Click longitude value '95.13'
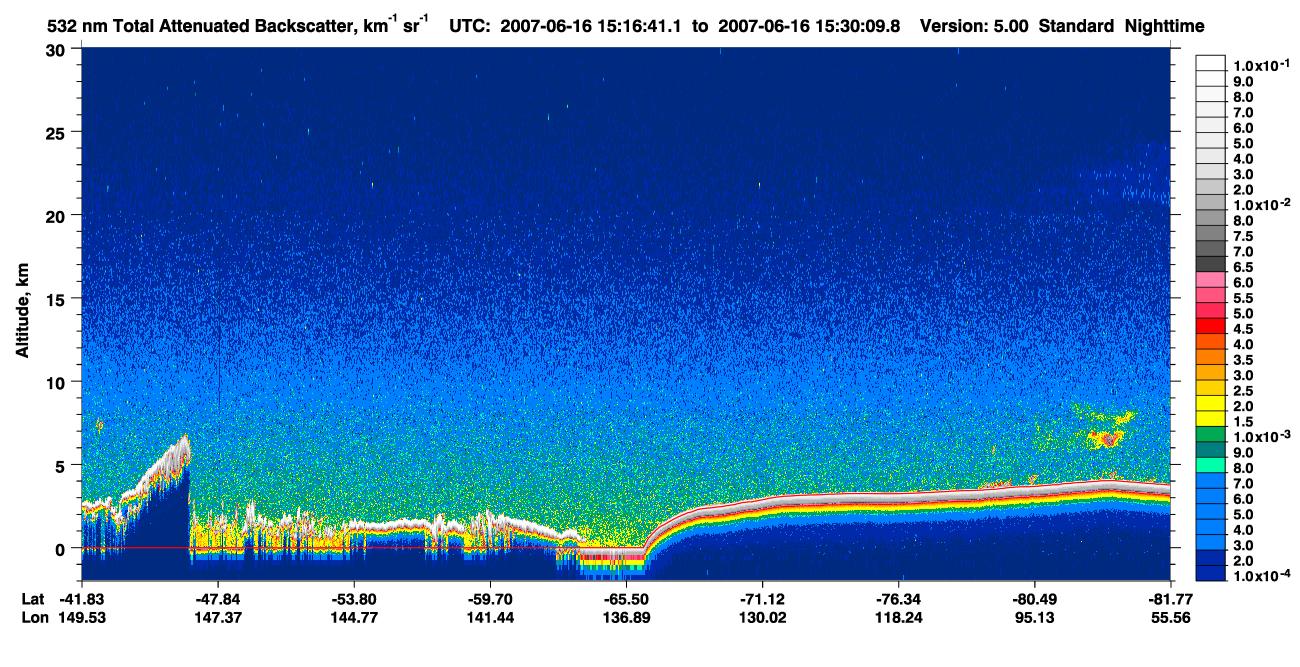The height and width of the screenshot is (667, 1300). (x=1034, y=617)
